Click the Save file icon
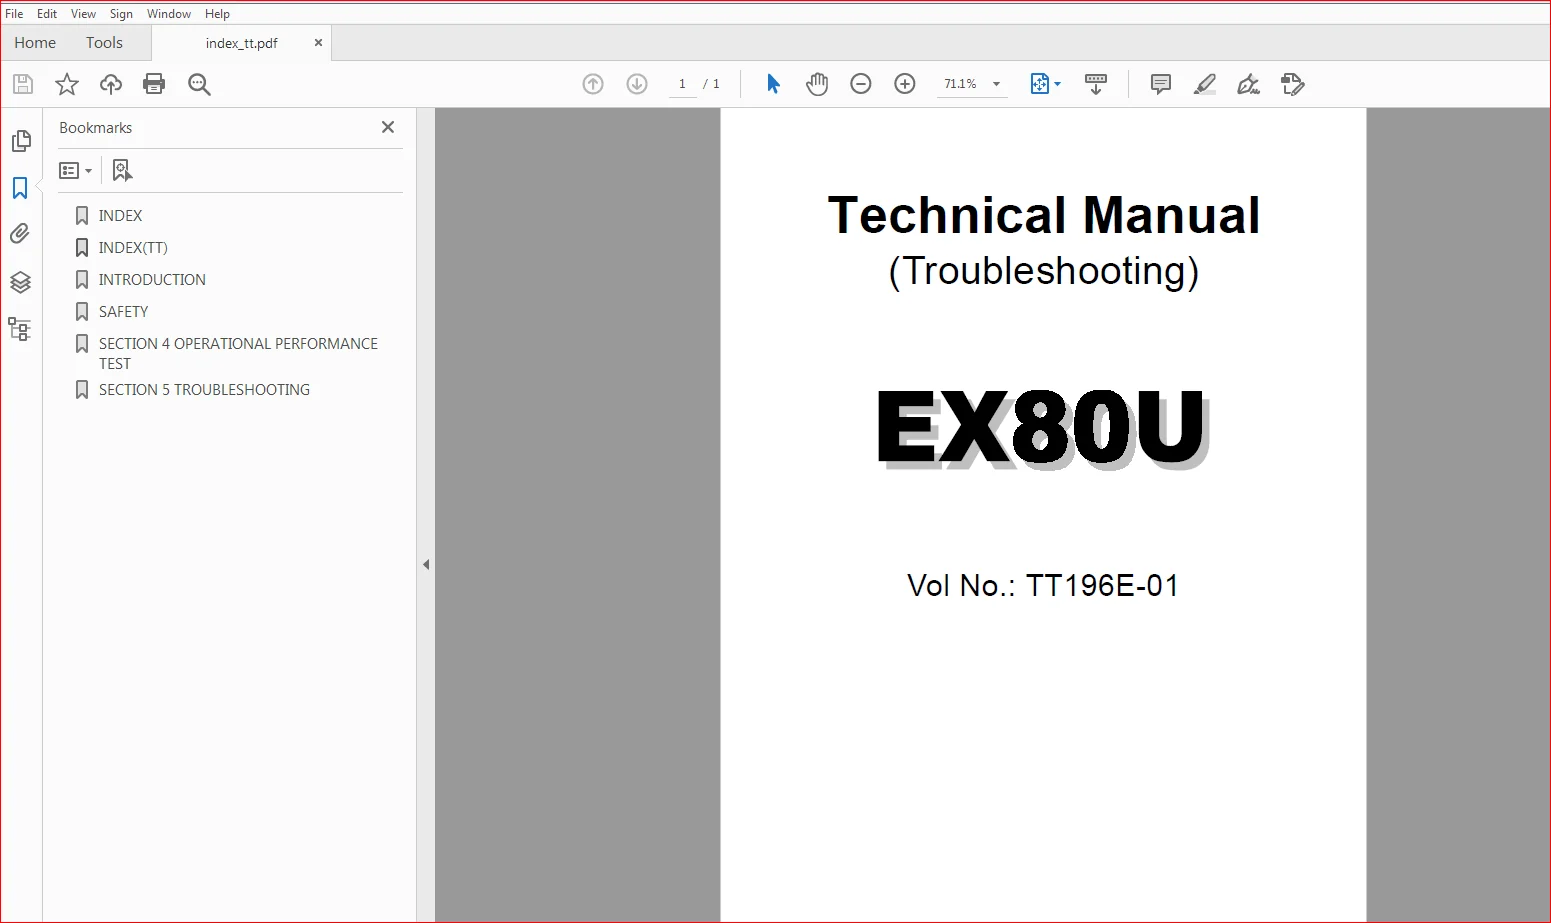 pyautogui.click(x=23, y=84)
